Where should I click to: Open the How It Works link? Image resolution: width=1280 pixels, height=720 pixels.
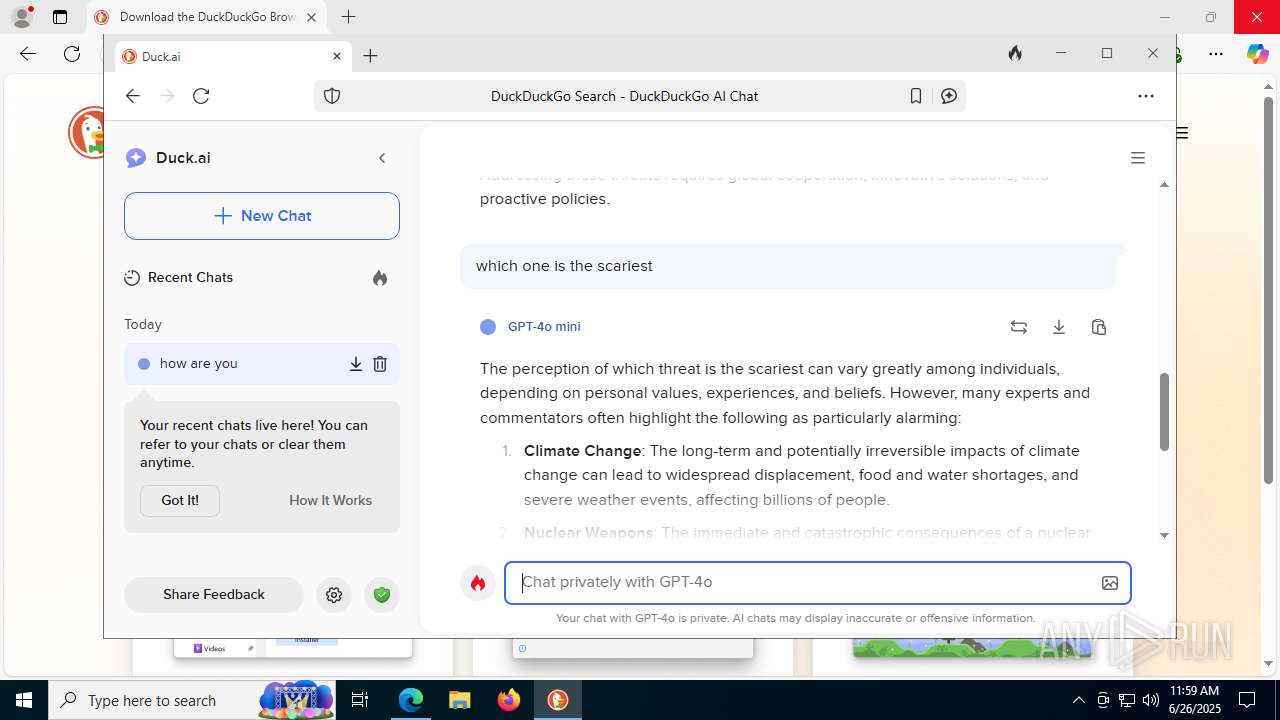coord(330,500)
